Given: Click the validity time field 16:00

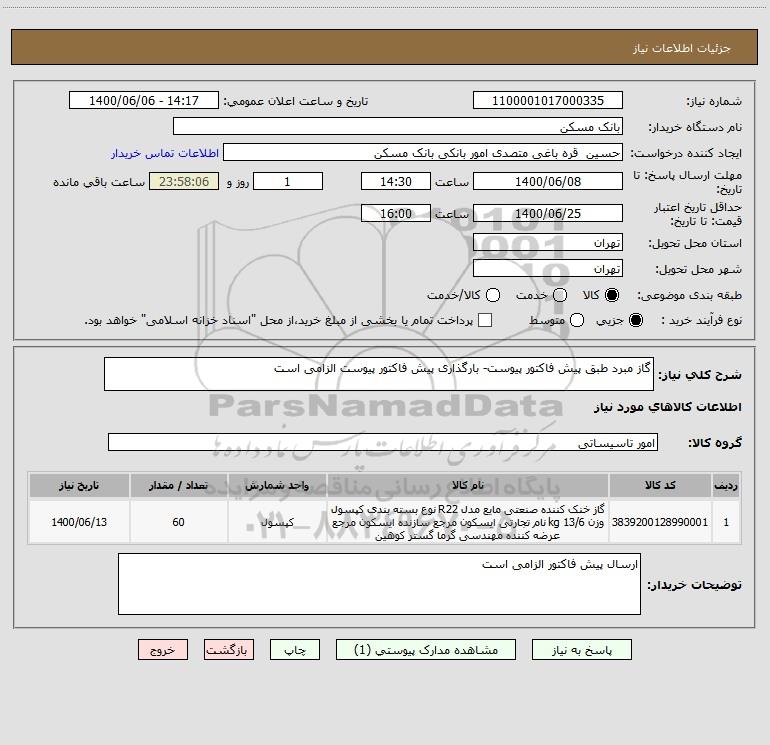Looking at the screenshot, I should pyautogui.click(x=396, y=213).
